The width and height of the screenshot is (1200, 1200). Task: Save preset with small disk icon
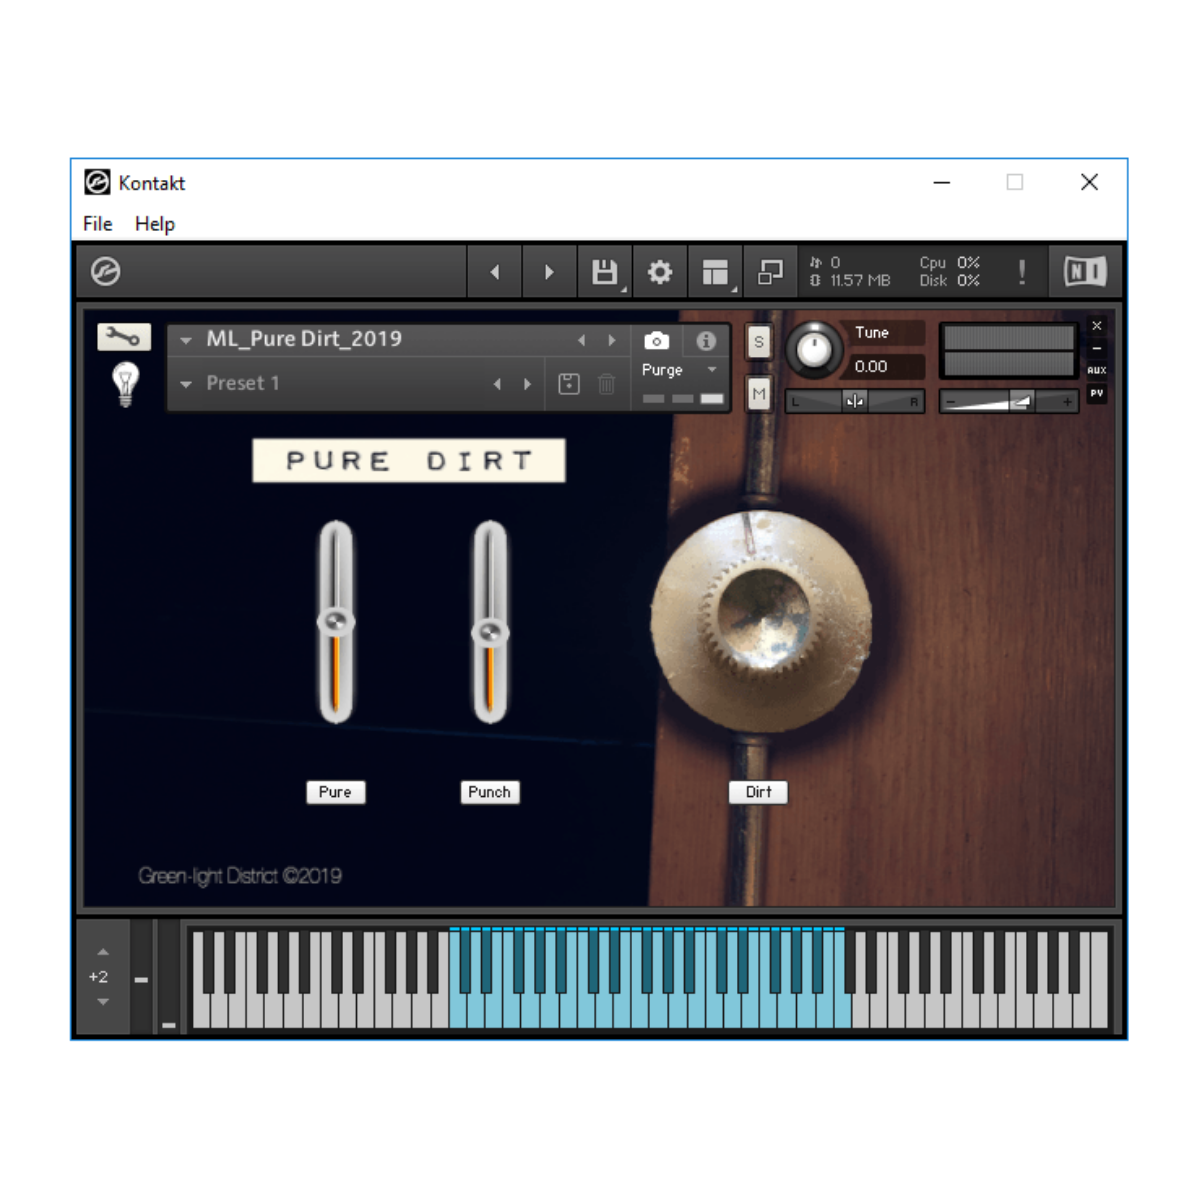point(569,384)
